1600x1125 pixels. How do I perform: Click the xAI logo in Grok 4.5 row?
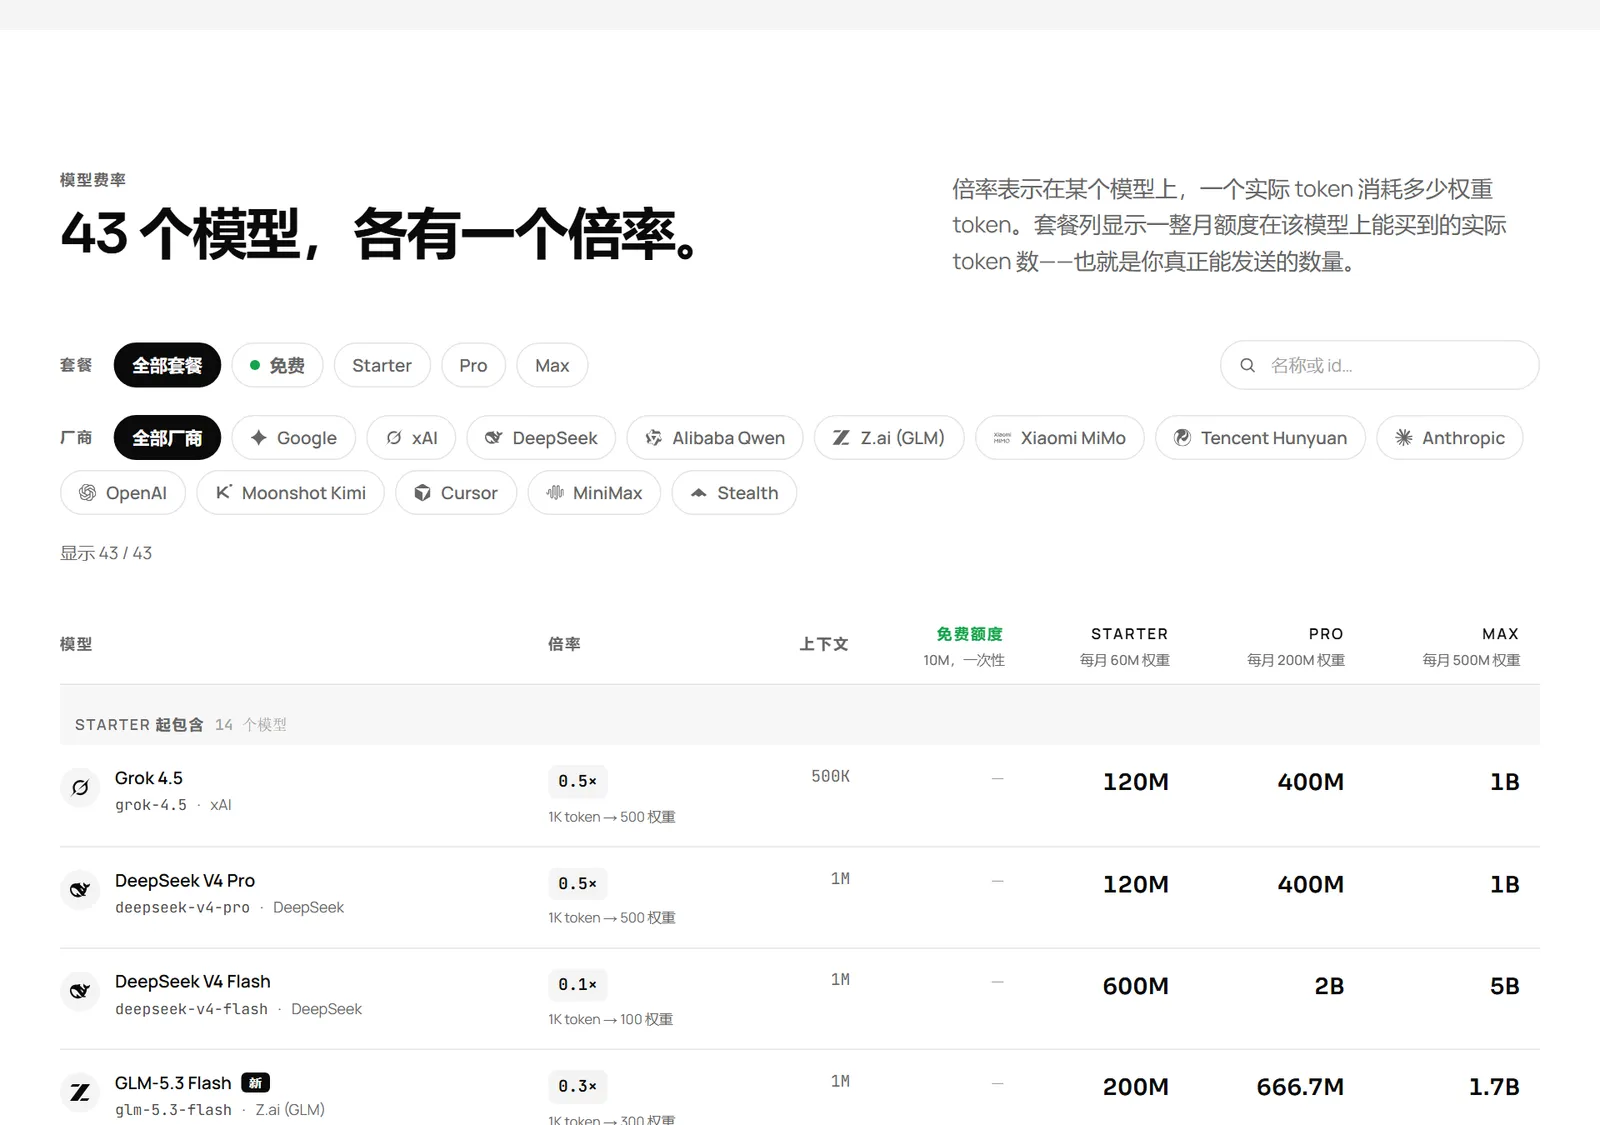80,788
